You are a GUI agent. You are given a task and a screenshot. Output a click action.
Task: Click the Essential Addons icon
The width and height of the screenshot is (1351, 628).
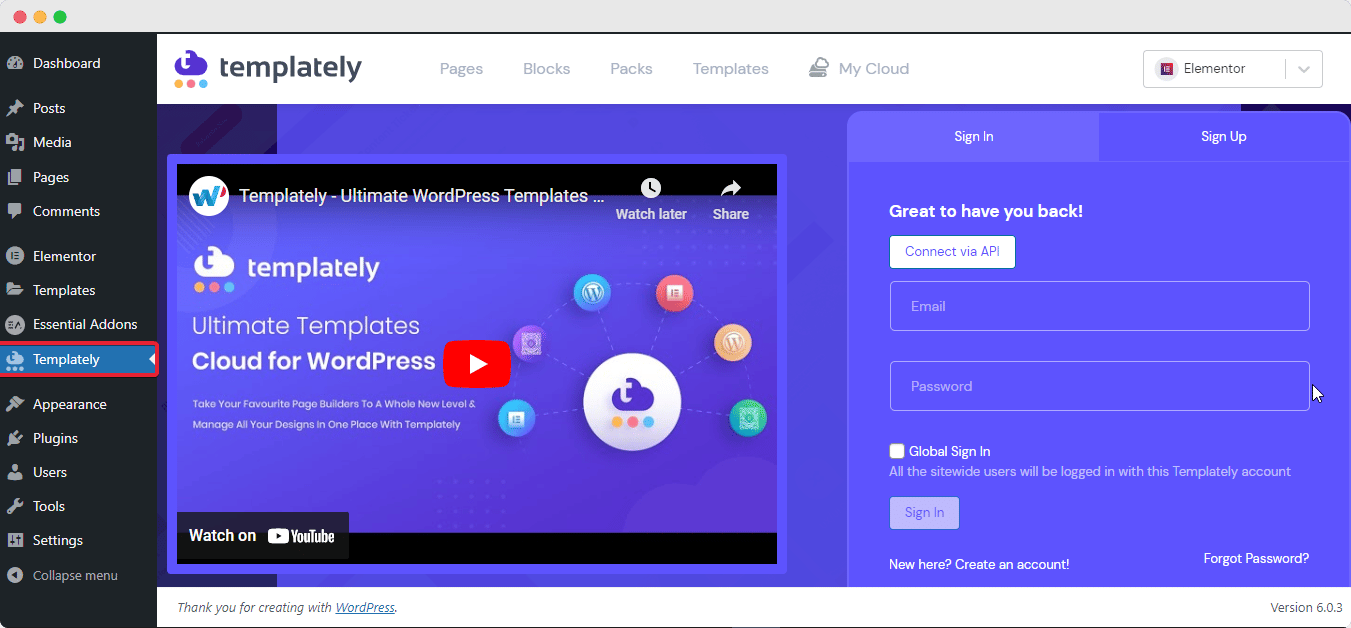(15, 324)
